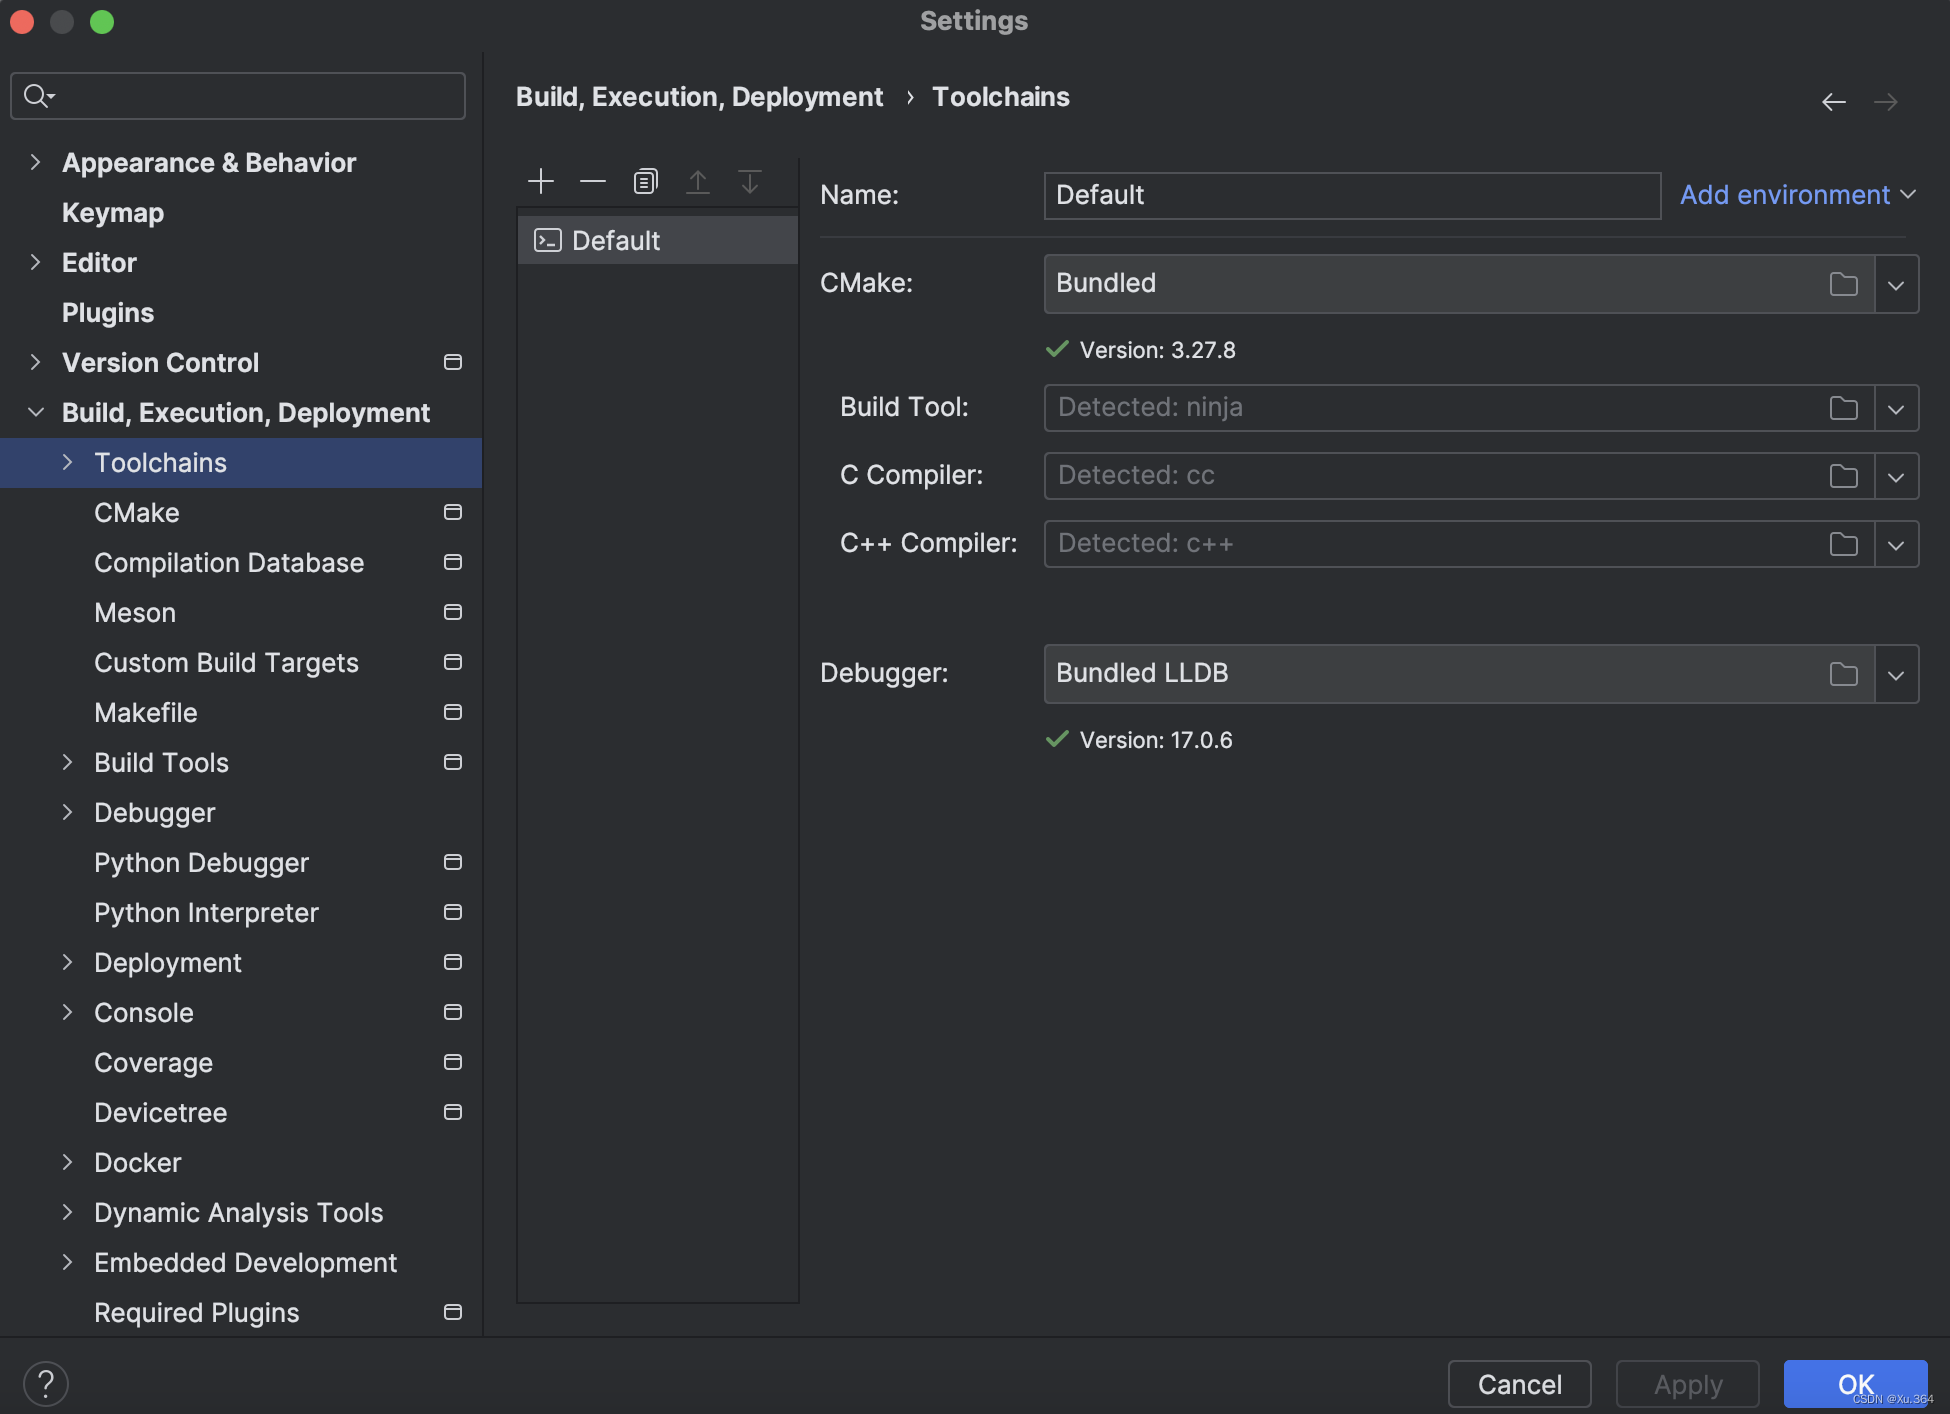
Task: Expand Appearance & Behavior tree node
Action: point(36,162)
